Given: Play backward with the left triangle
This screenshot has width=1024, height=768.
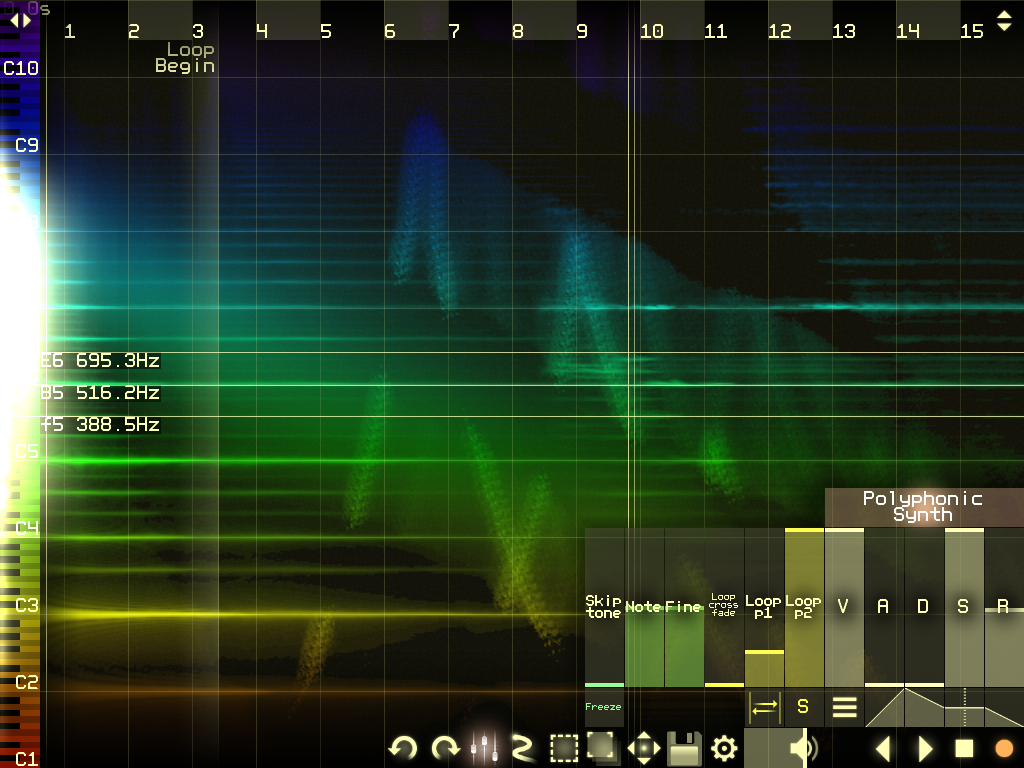Looking at the screenshot, I should click(884, 748).
